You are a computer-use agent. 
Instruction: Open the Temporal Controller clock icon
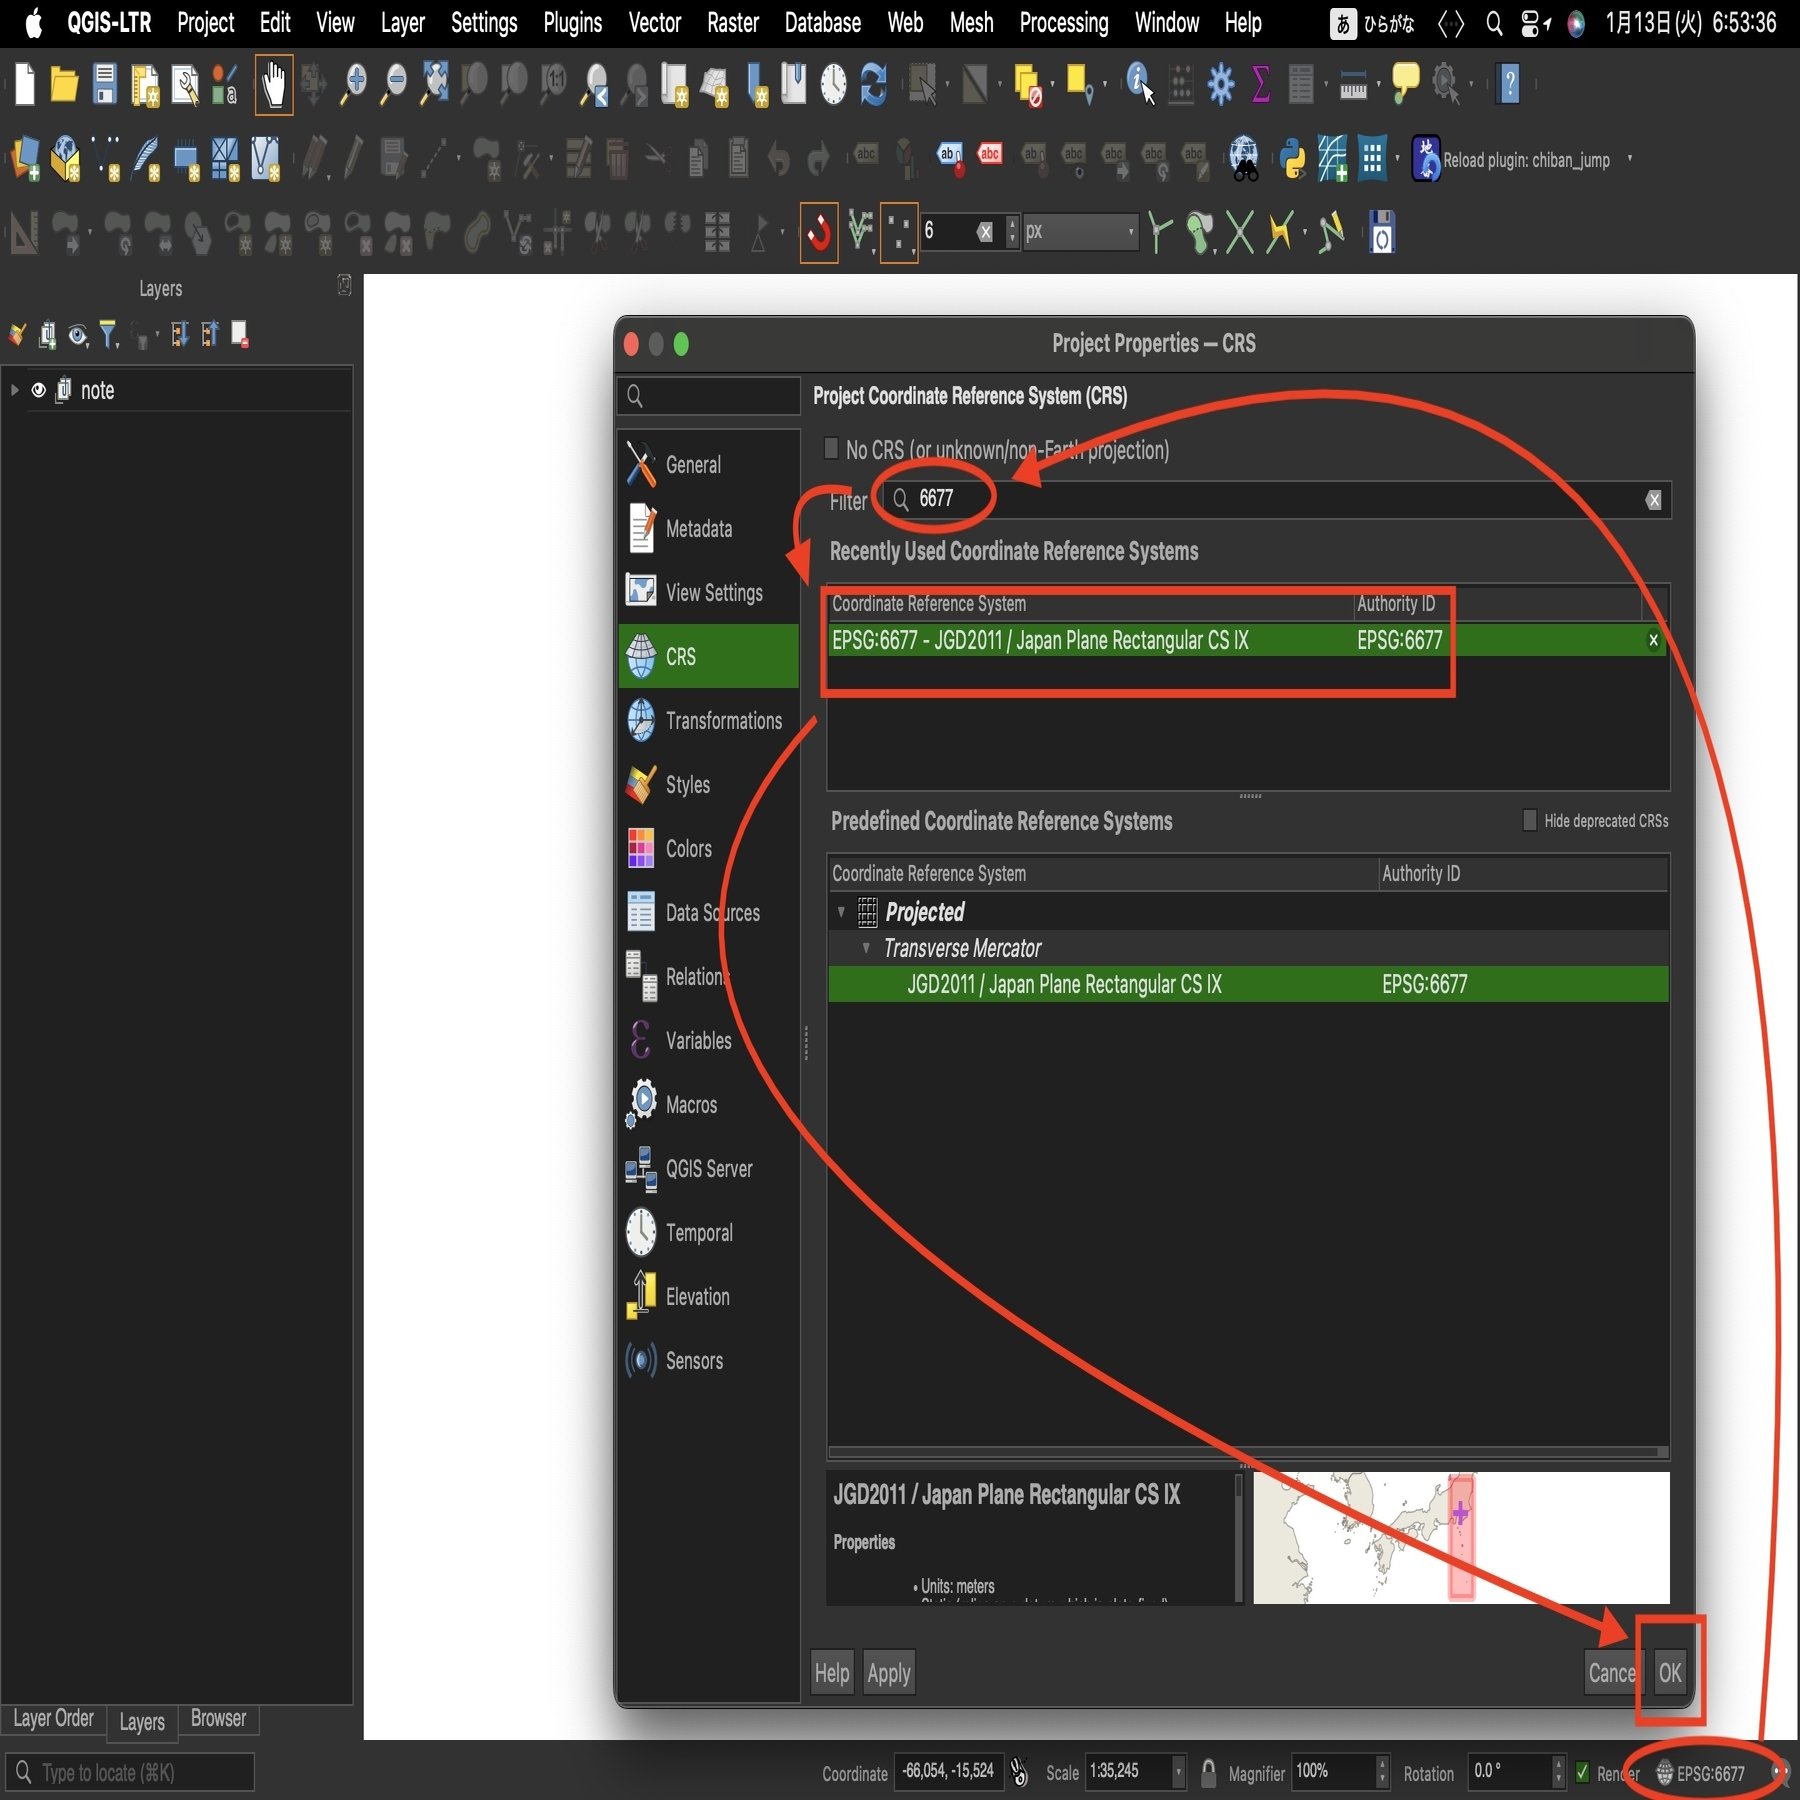(833, 85)
